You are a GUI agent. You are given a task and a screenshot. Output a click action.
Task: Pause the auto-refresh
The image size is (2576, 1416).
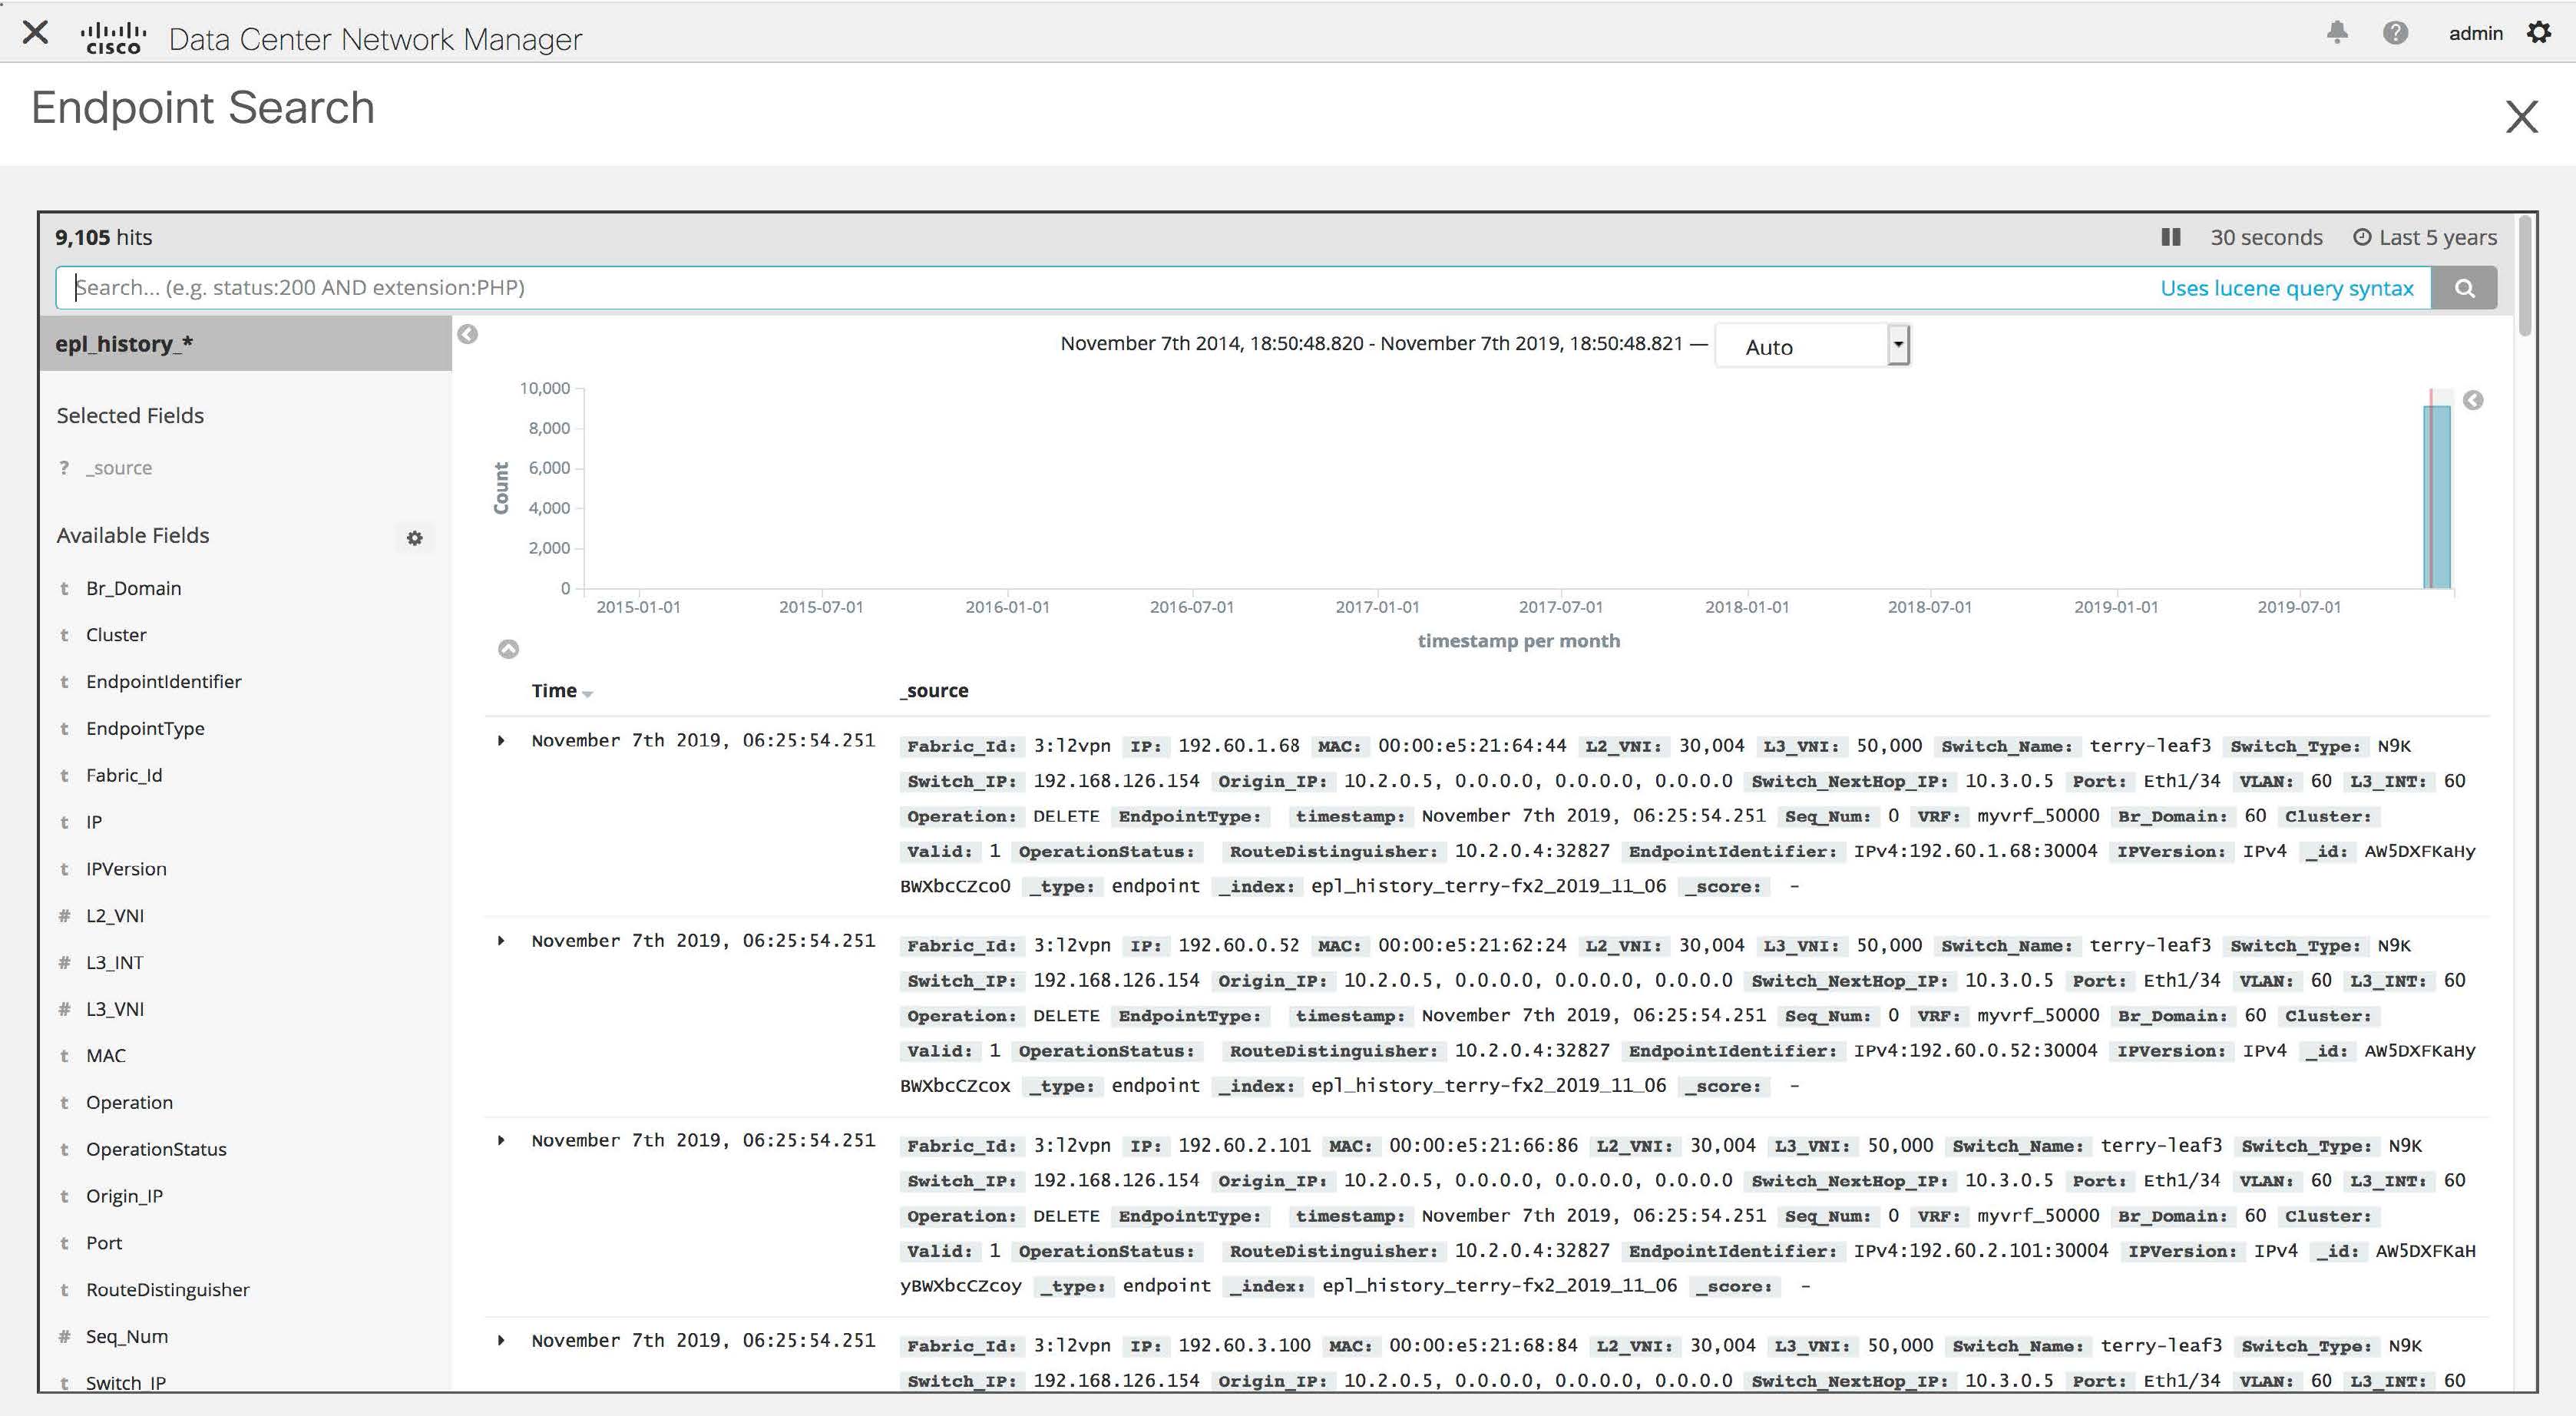[x=2170, y=237]
